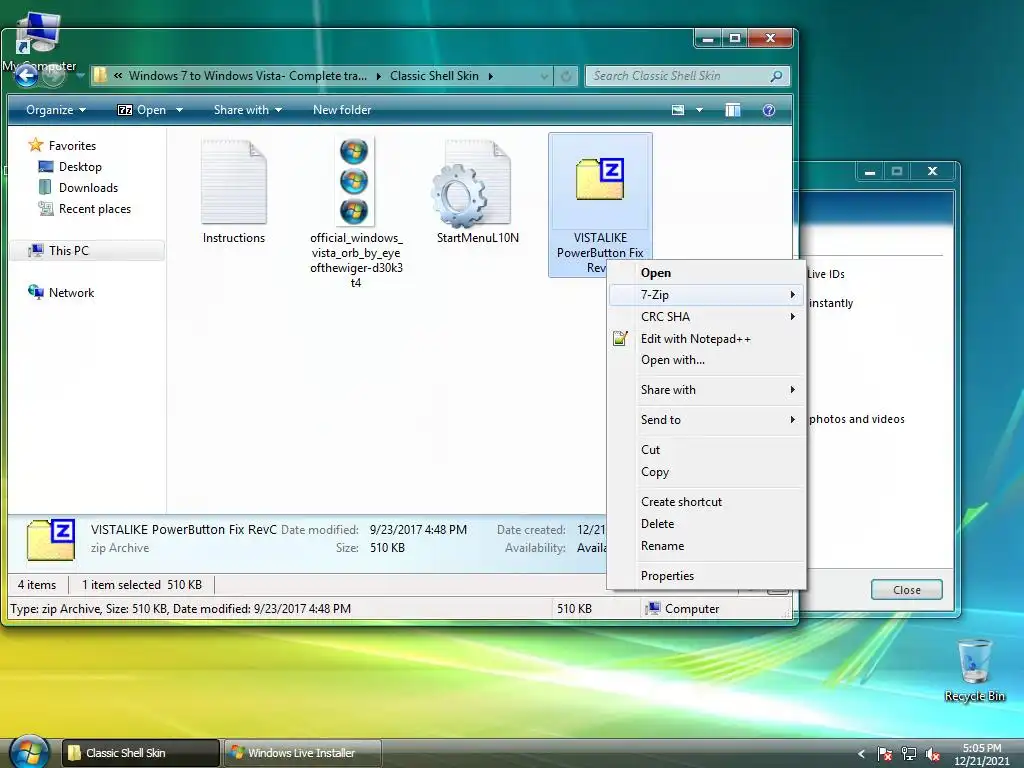Click '1 item selected 510 KB' status text
Viewport: 1024px width, 768px height.
click(142, 584)
